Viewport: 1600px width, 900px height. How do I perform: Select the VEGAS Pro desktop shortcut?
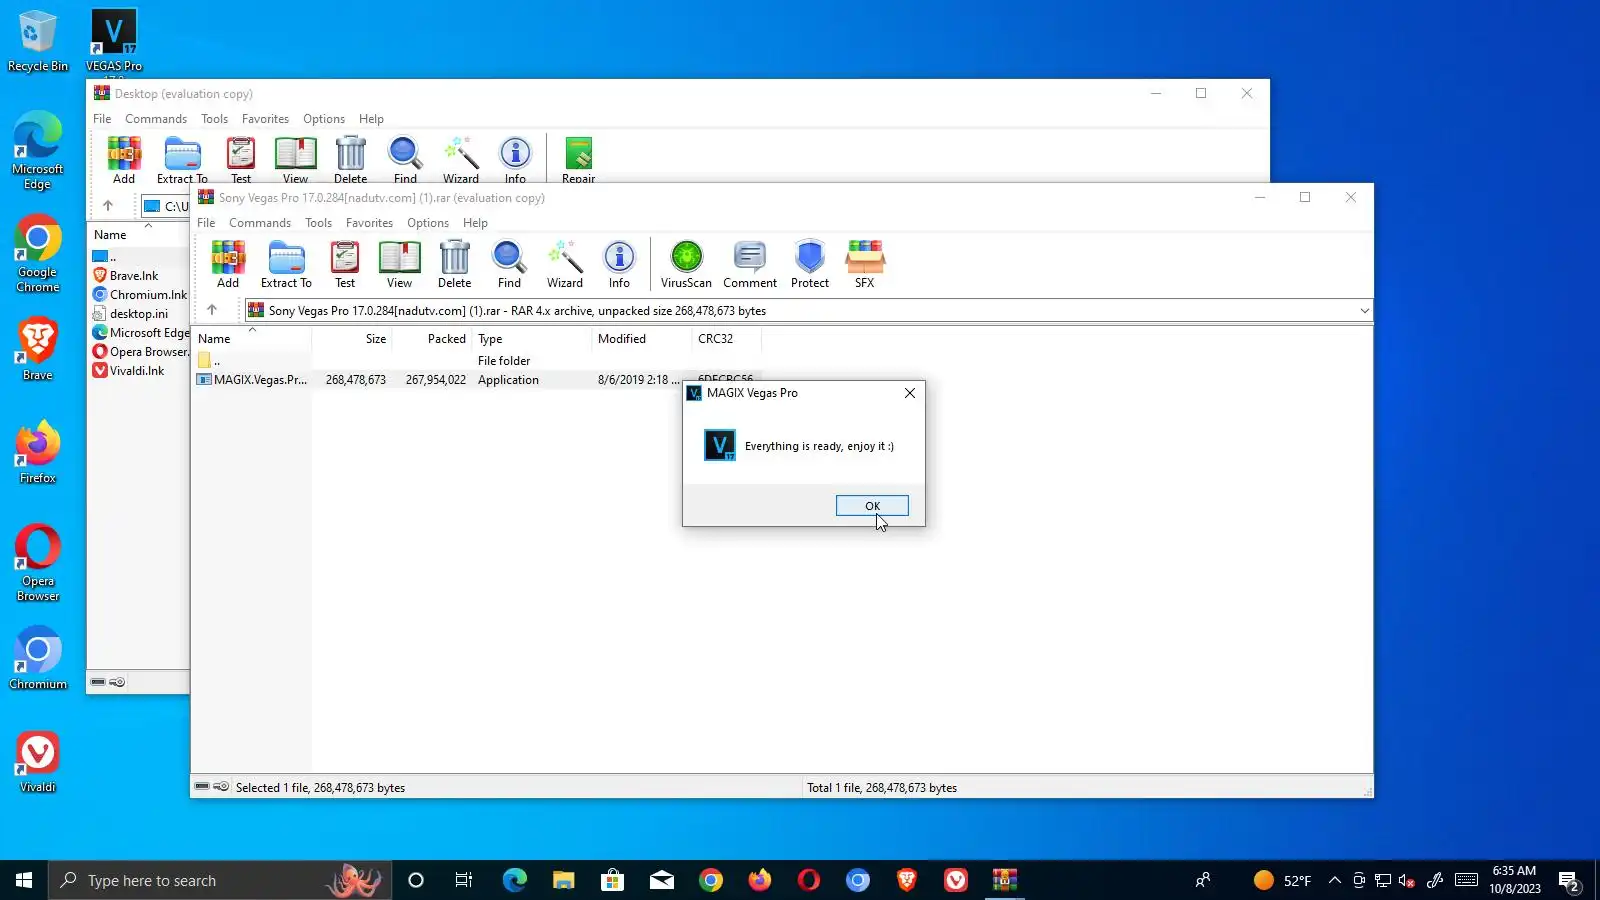114,40
